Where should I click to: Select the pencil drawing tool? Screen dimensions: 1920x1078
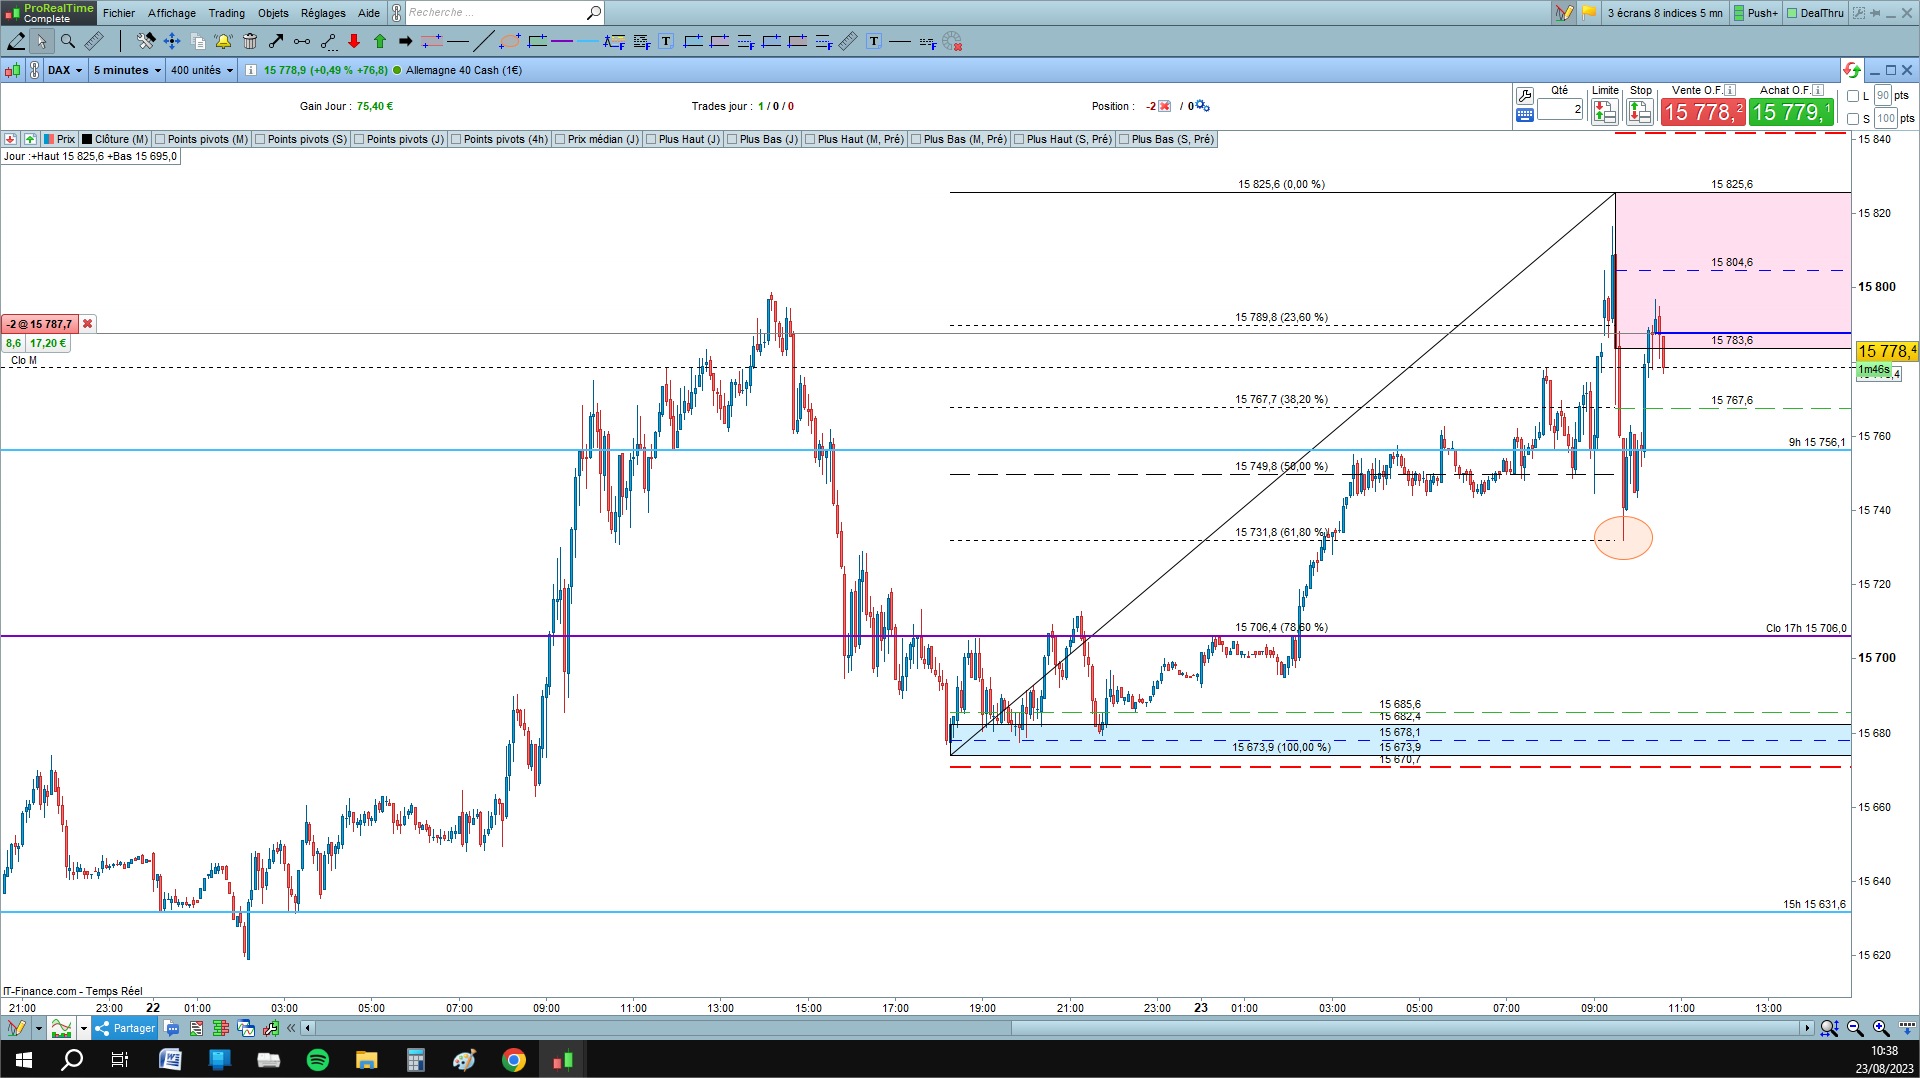[x=16, y=41]
